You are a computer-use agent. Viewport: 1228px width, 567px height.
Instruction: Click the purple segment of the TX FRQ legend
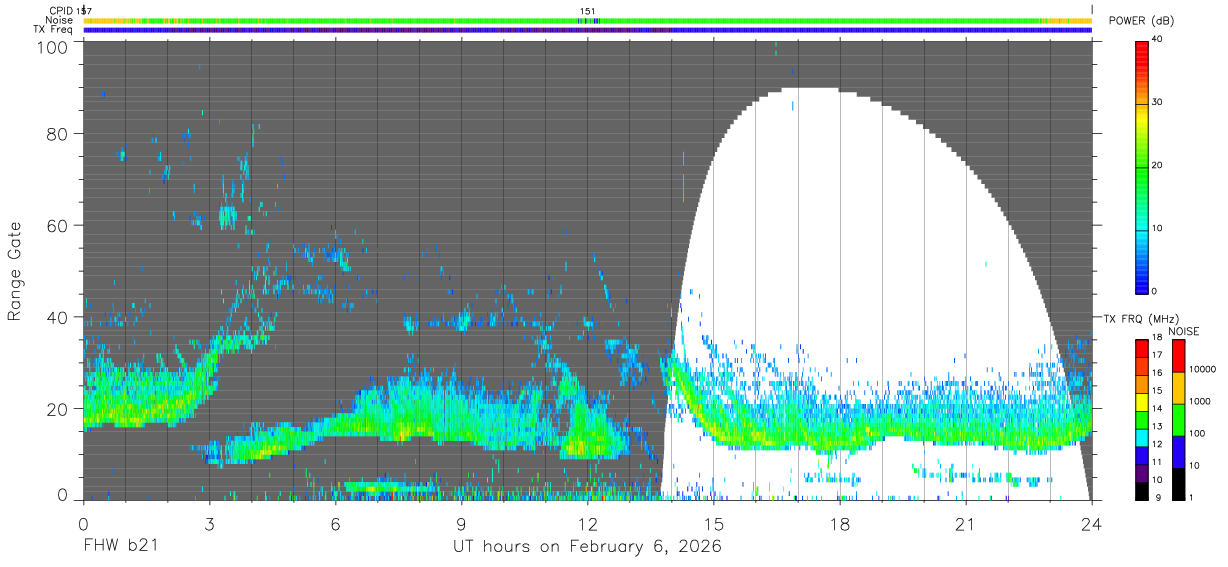[x=1141, y=474]
